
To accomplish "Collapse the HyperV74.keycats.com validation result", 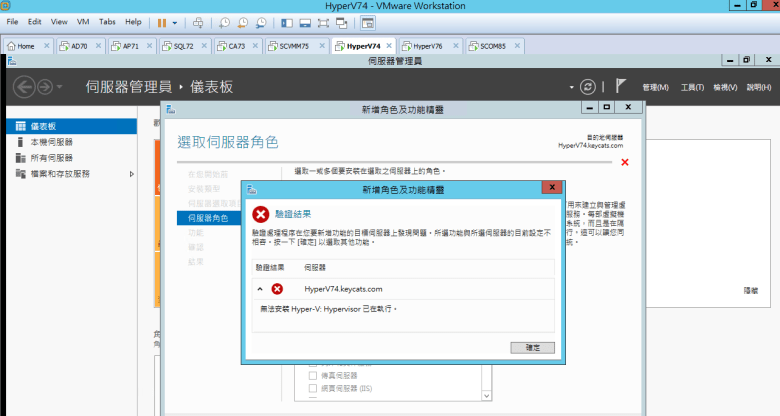I will coord(261,289).
